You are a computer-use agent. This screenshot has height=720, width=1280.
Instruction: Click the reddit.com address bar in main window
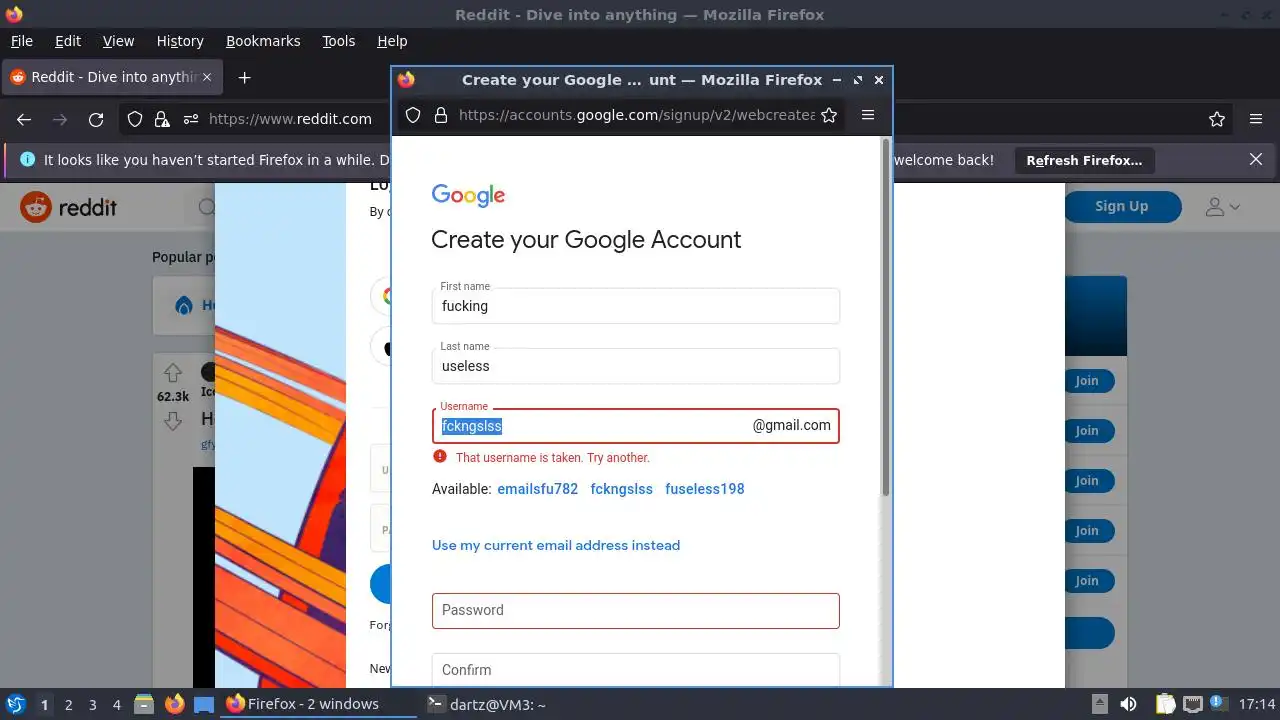coord(290,119)
